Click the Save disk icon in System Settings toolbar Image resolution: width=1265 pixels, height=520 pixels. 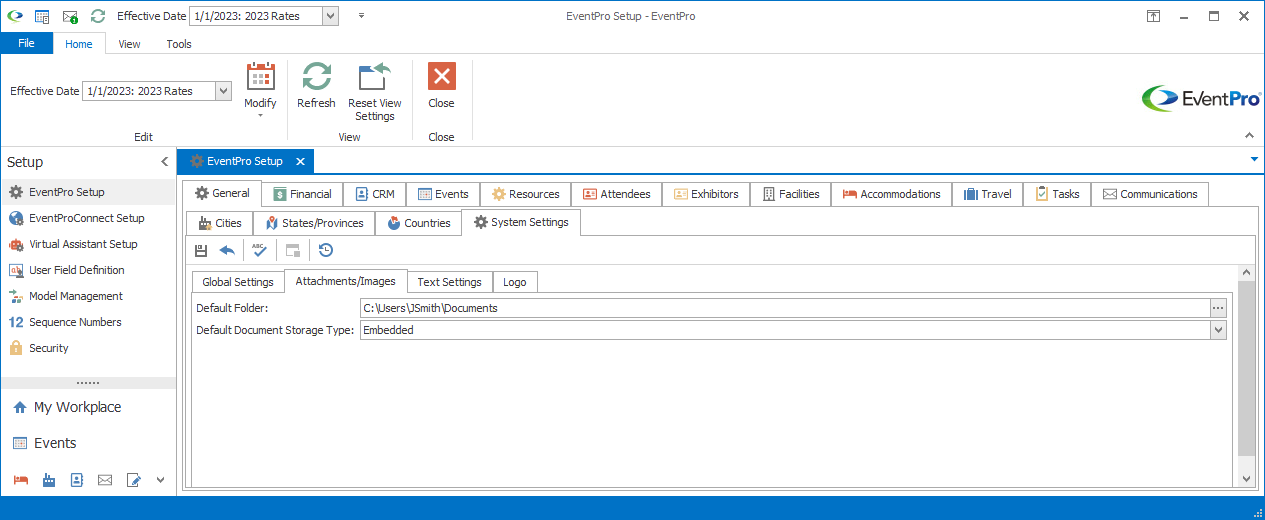[x=201, y=250]
